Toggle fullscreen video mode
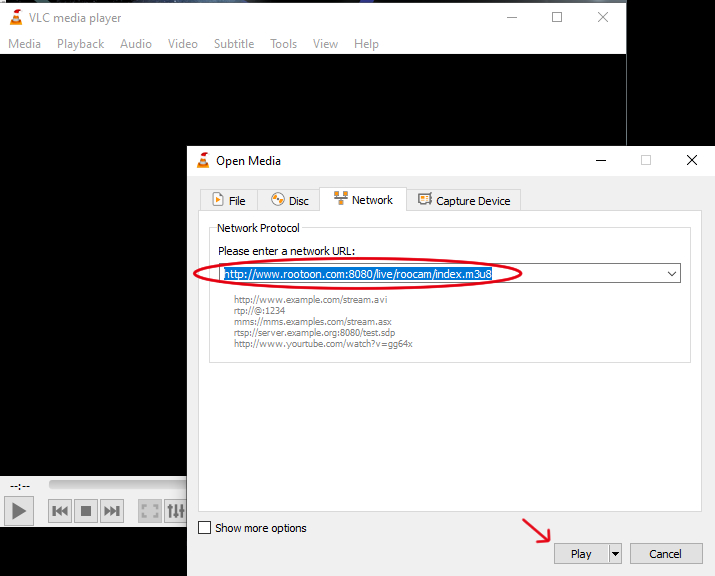This screenshot has width=715, height=576. point(150,511)
